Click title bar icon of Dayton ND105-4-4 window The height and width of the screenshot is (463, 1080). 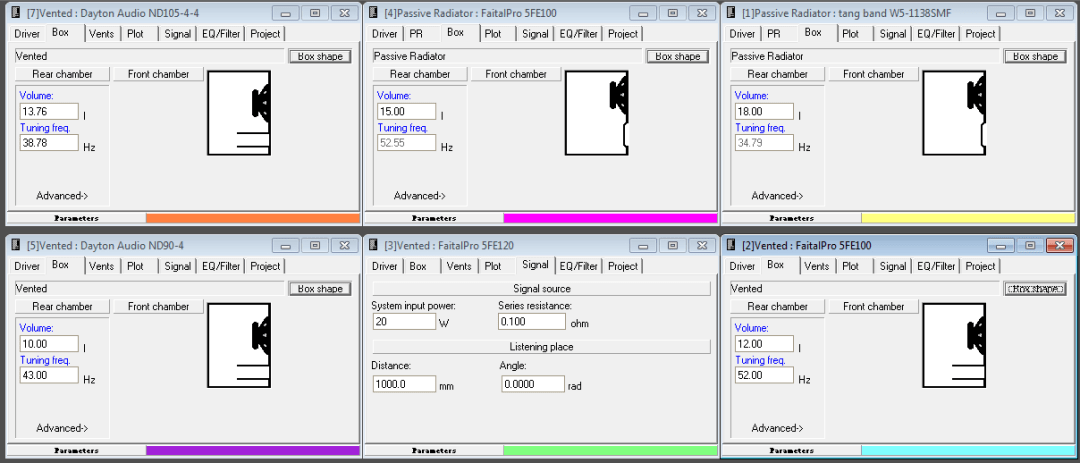[x=15, y=13]
